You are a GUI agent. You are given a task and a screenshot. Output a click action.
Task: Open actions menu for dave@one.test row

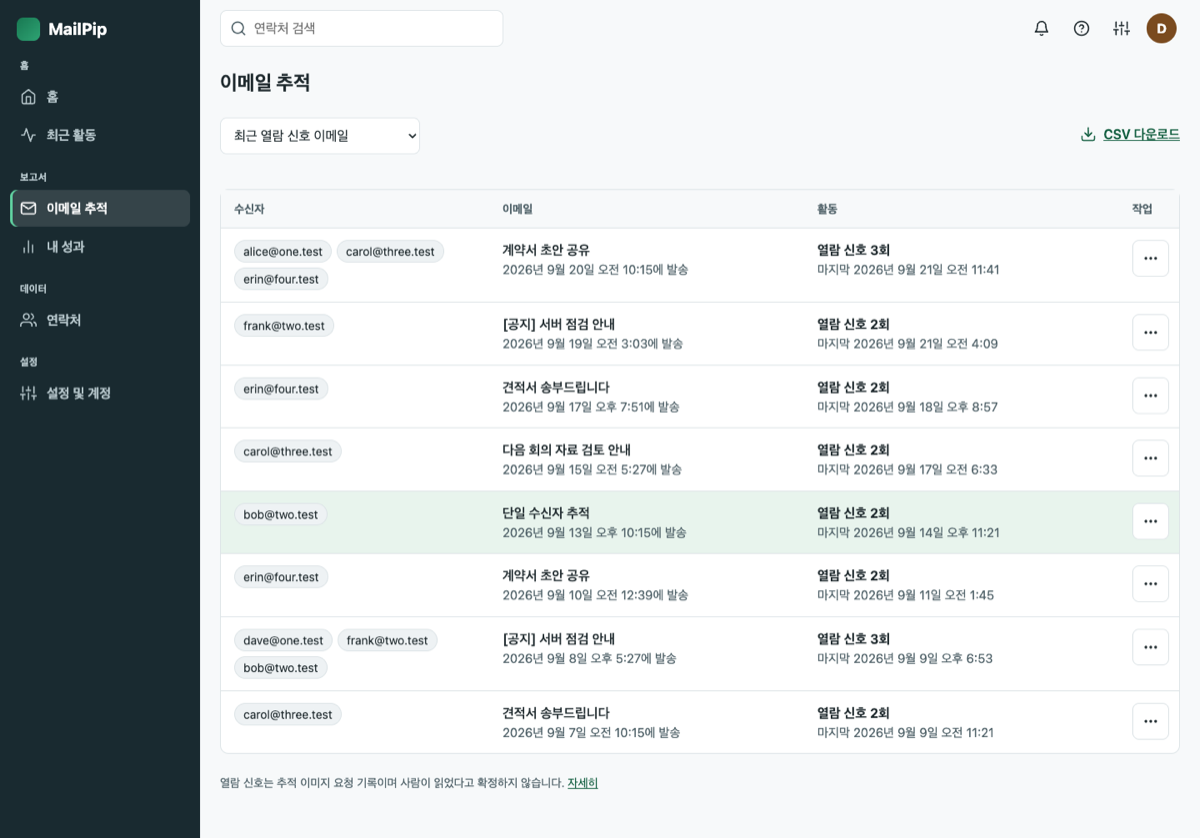click(1150, 647)
